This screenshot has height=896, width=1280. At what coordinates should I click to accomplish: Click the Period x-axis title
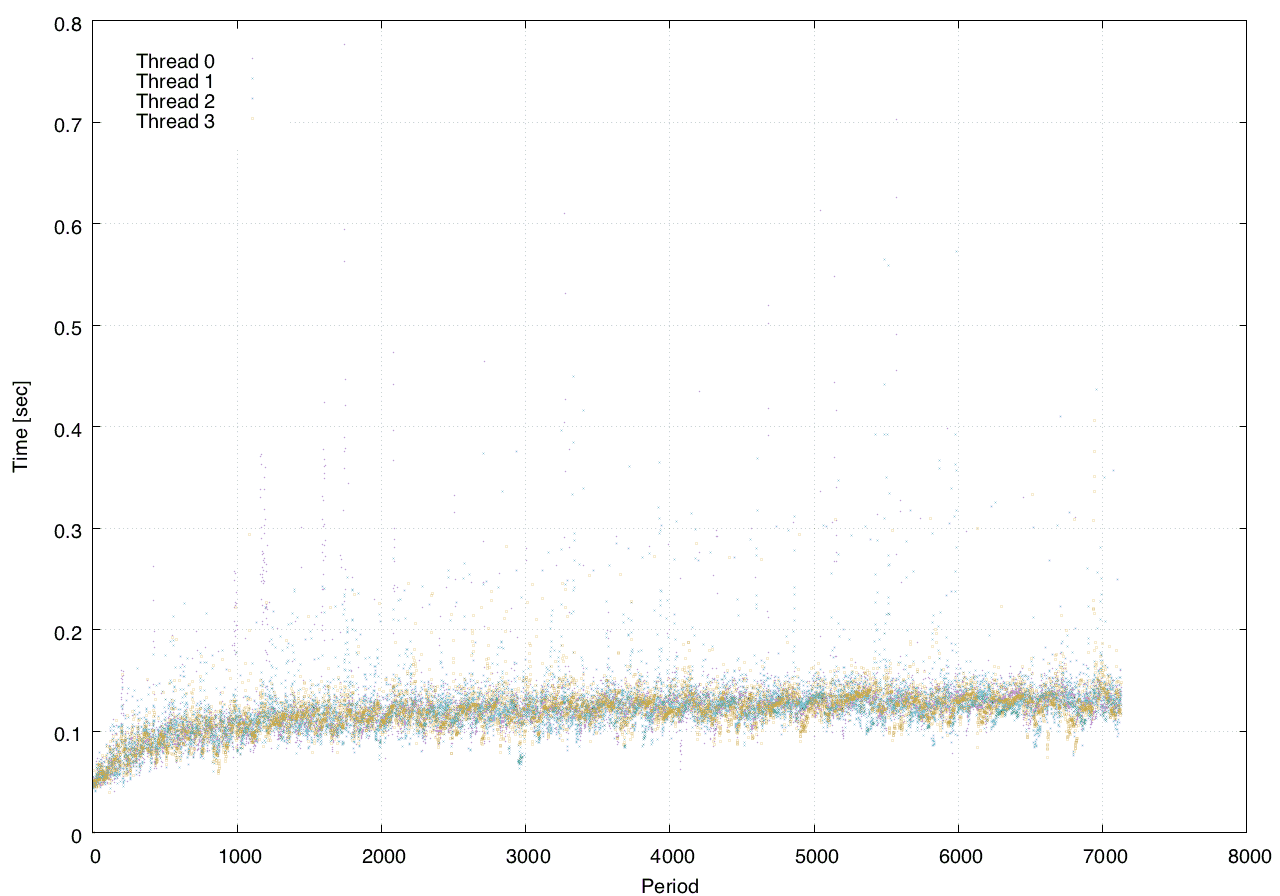click(x=669, y=885)
